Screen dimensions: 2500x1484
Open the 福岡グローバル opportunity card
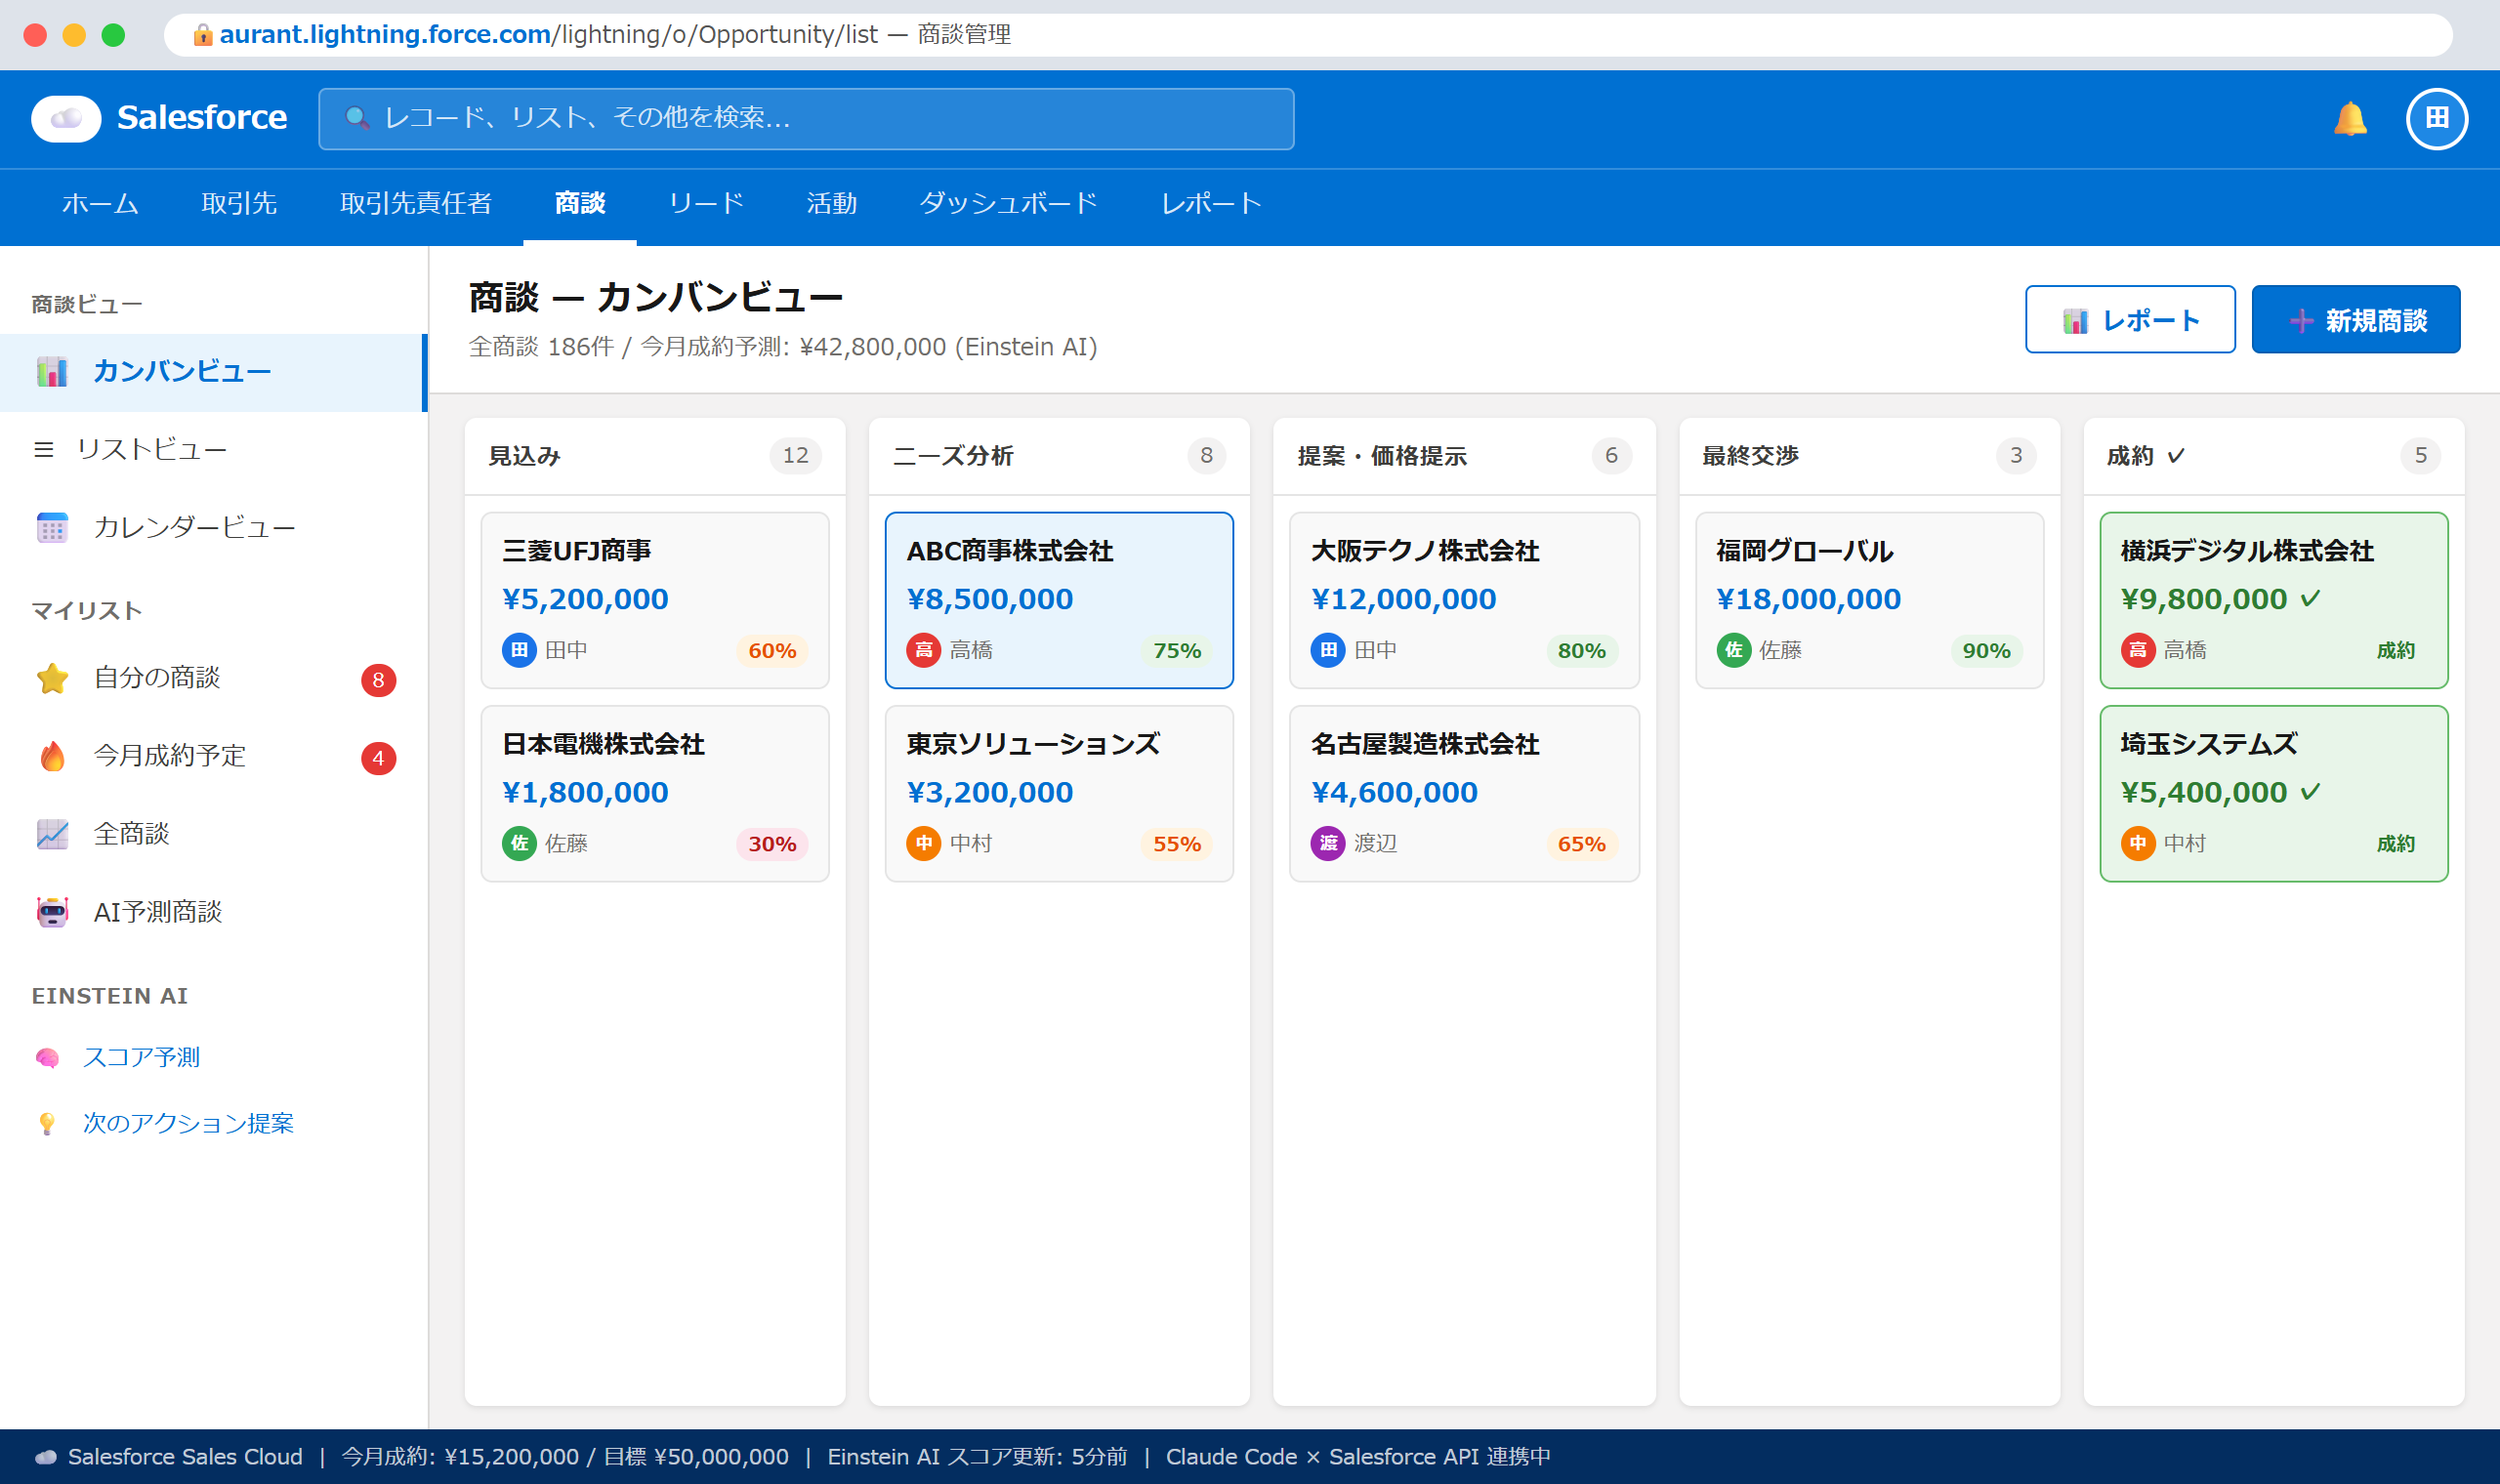pos(1869,600)
